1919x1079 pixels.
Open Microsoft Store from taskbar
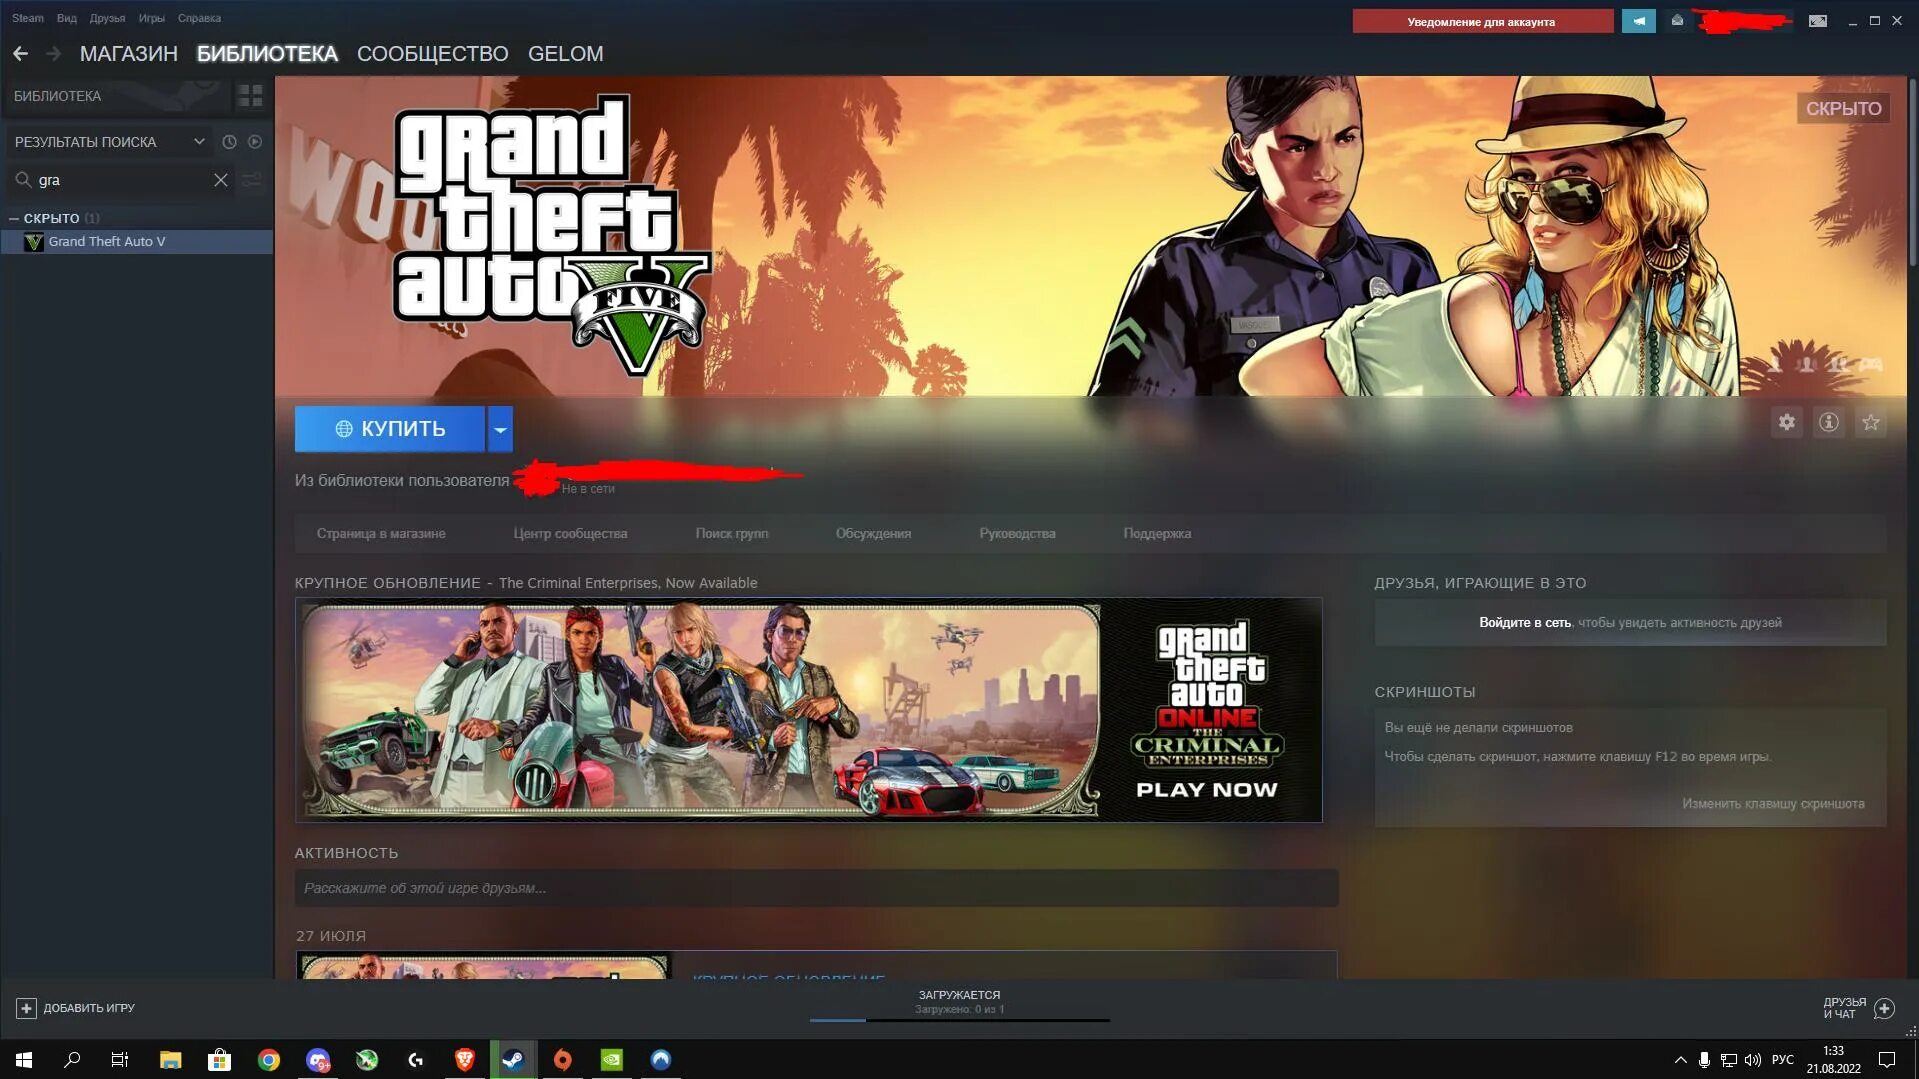click(x=219, y=1060)
